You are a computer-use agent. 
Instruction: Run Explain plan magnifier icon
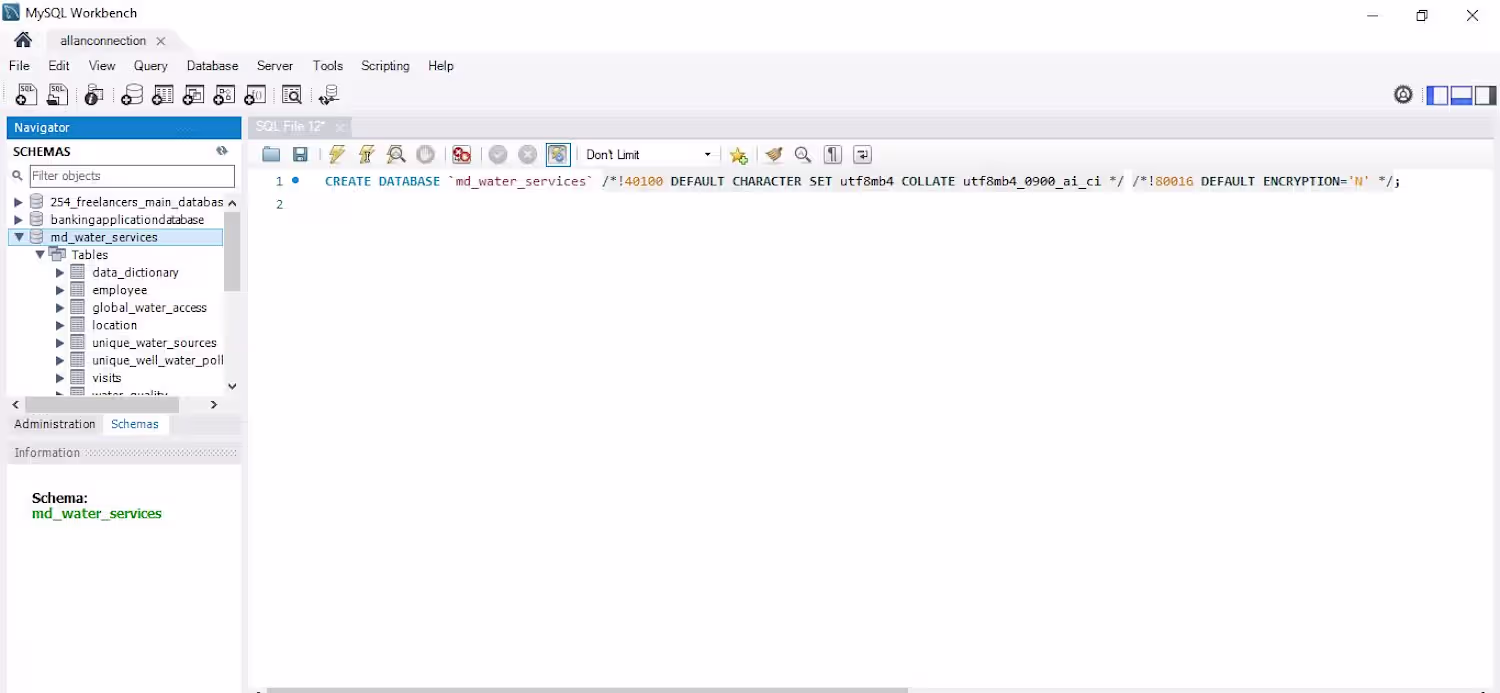[396, 154]
